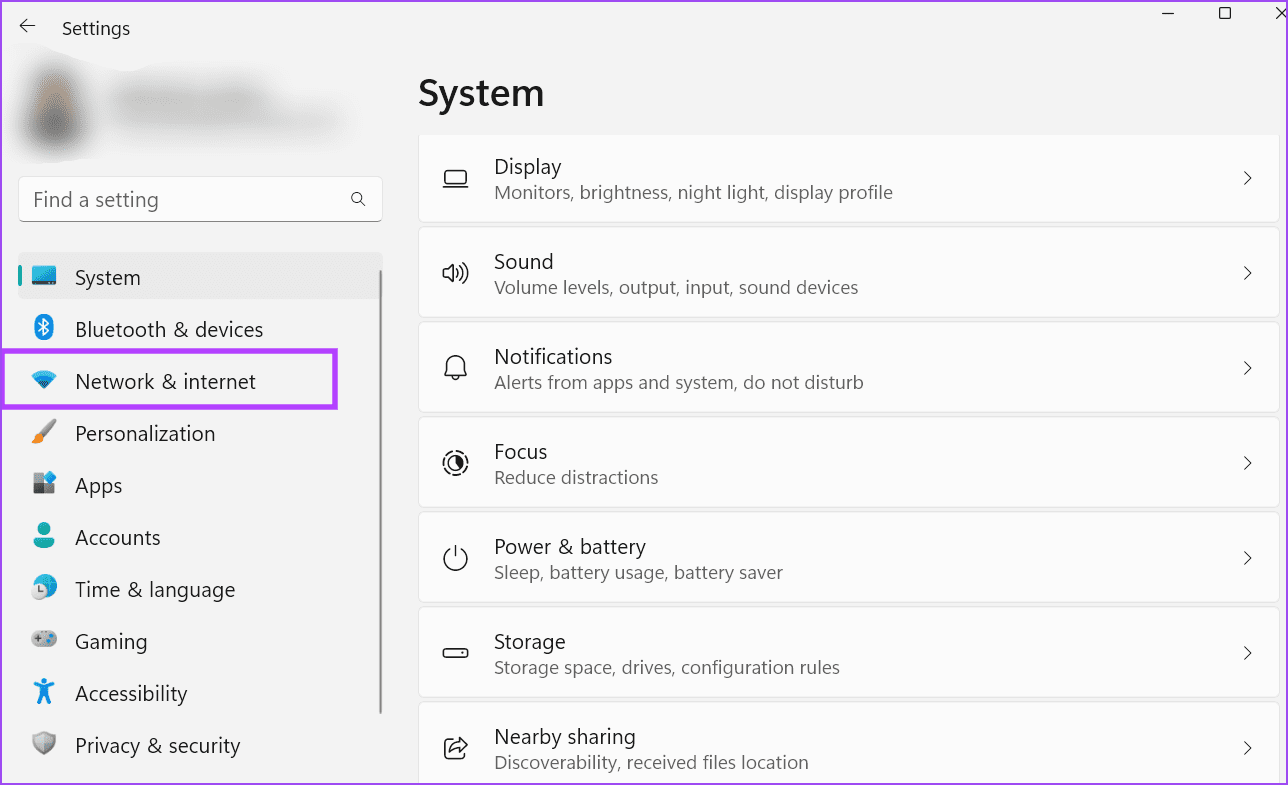The height and width of the screenshot is (785, 1288).
Task: Click the Accounts person icon
Action: (44, 536)
